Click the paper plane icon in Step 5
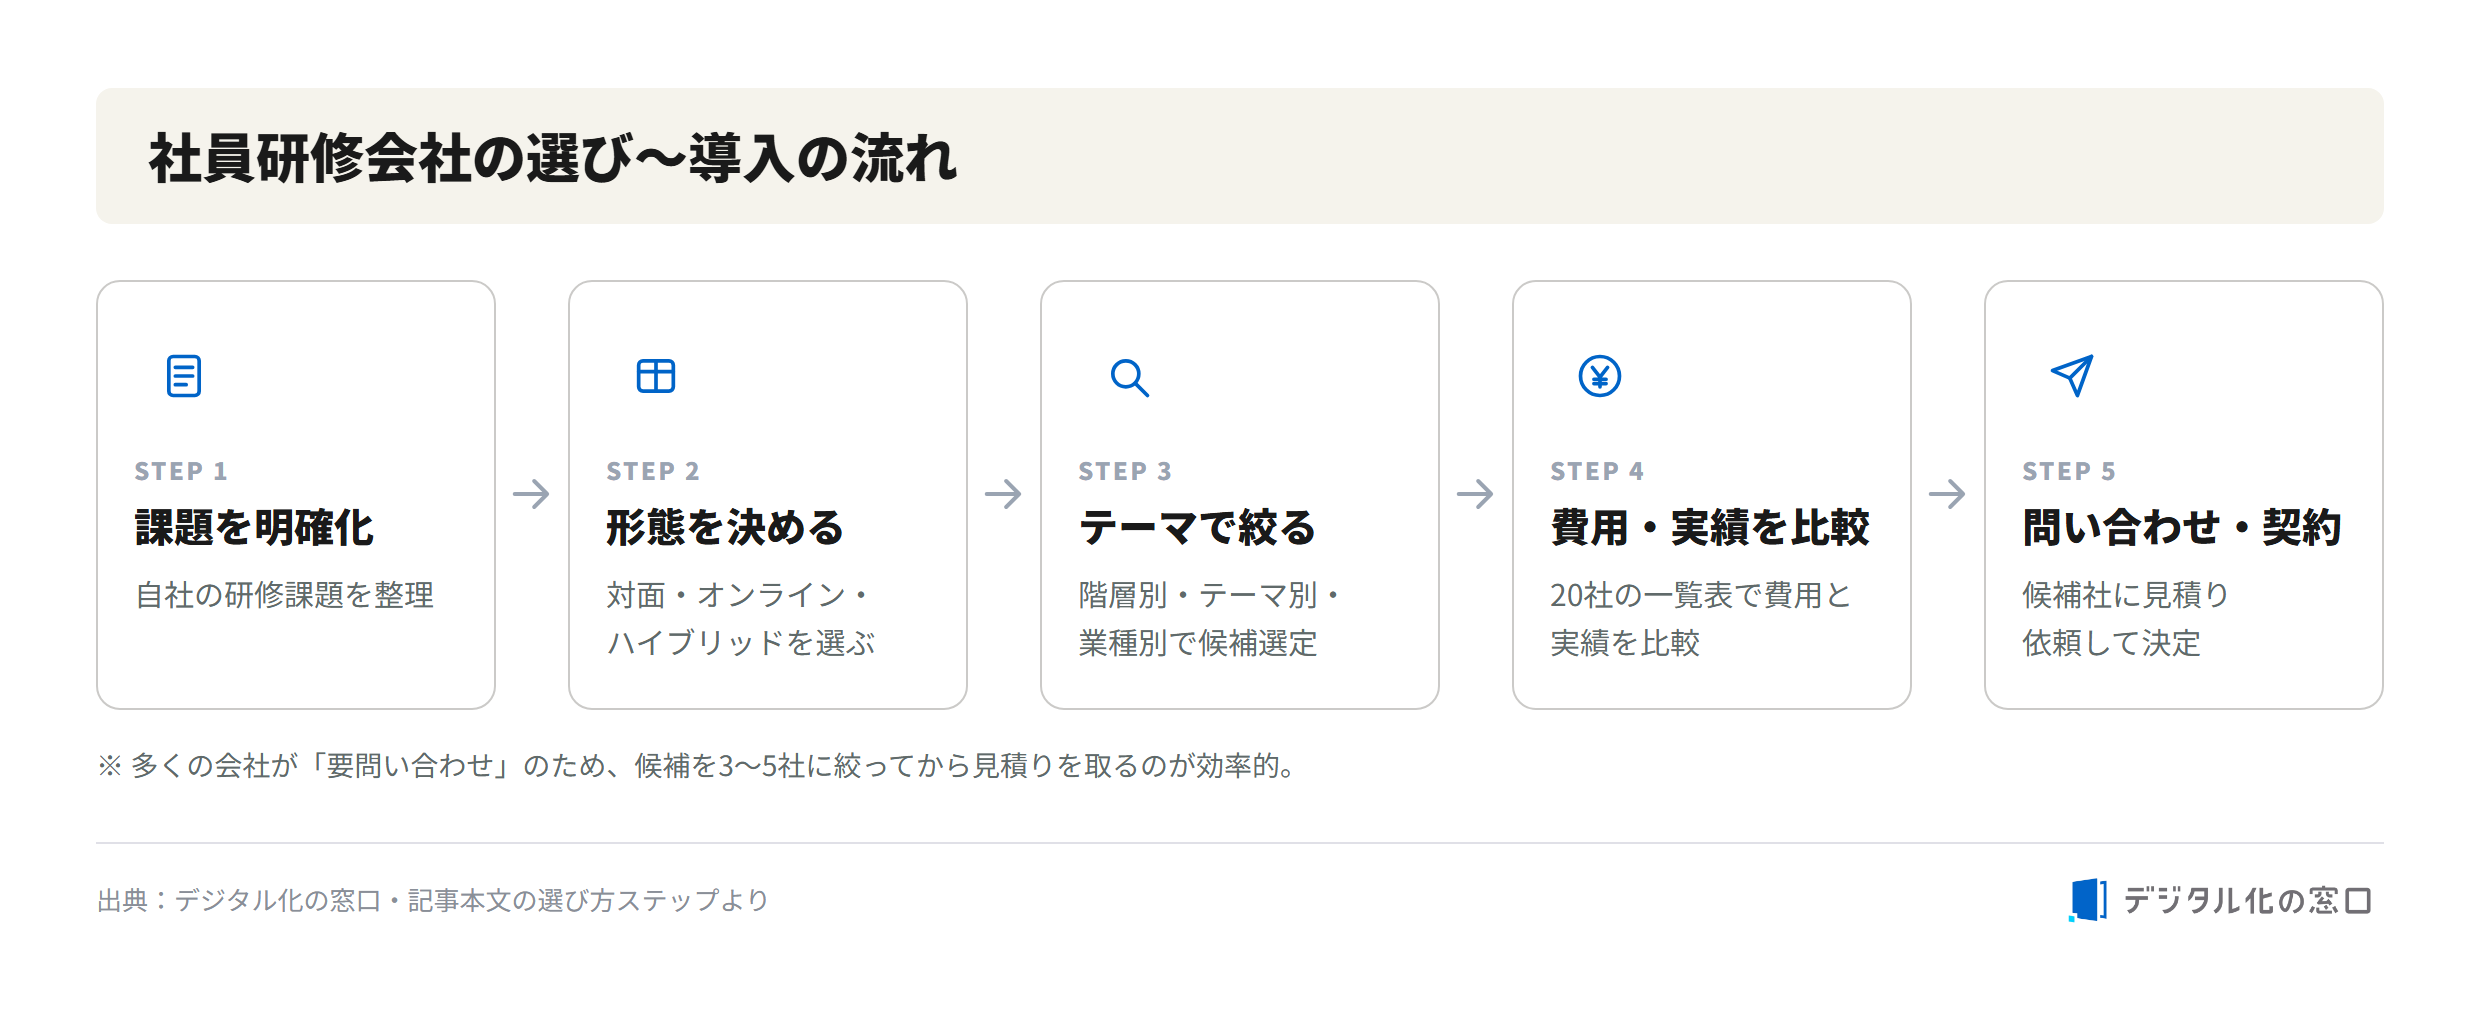This screenshot has height=1016, width=2480. click(x=2072, y=376)
